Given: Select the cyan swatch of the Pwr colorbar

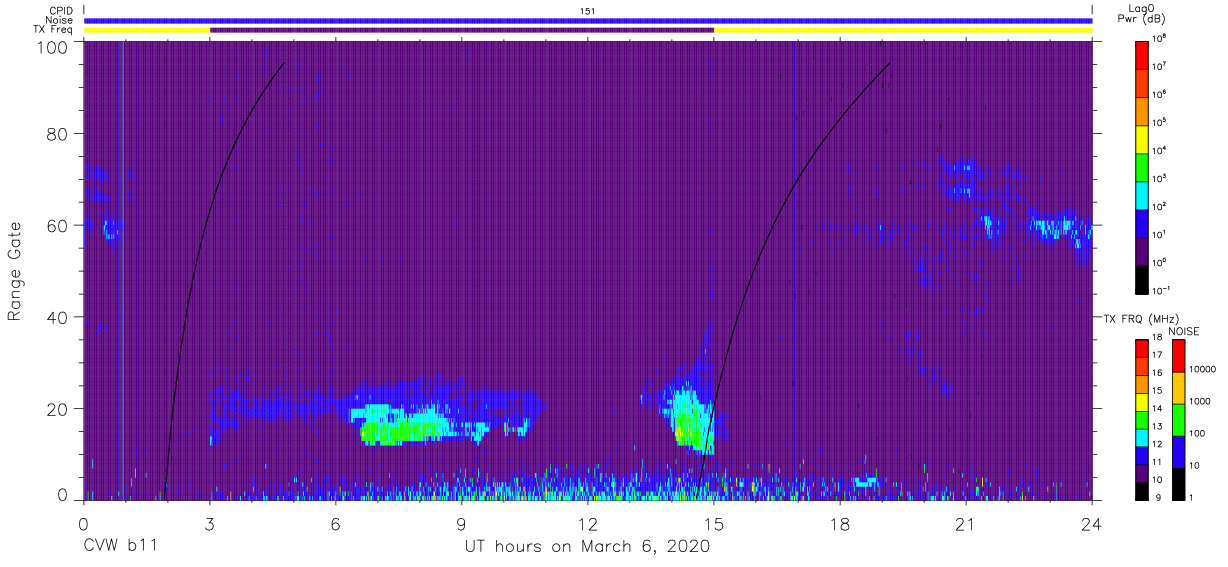Looking at the screenshot, I should point(1142,193).
